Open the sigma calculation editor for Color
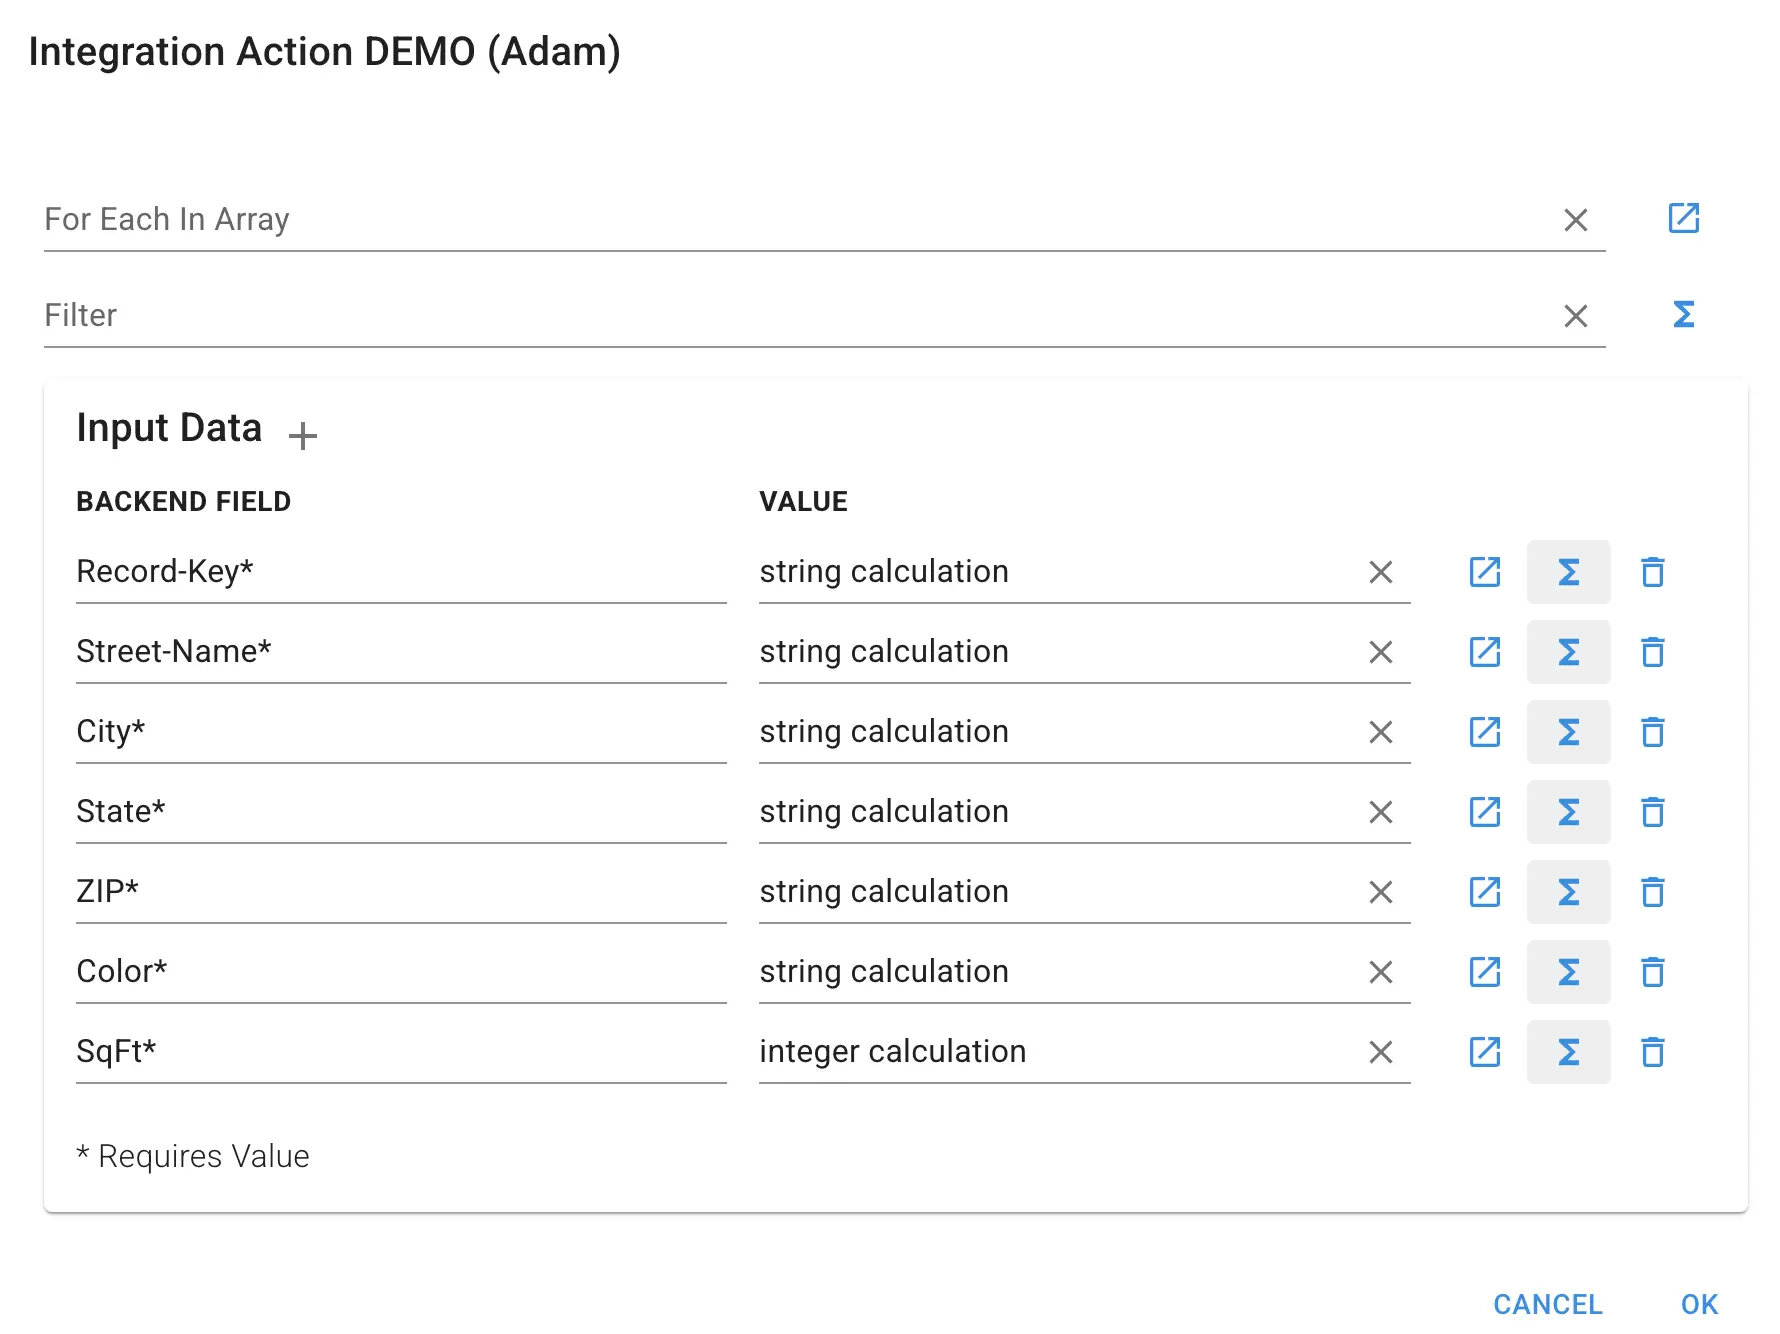Image resolution: width=1780 pixels, height=1334 pixels. (x=1568, y=971)
